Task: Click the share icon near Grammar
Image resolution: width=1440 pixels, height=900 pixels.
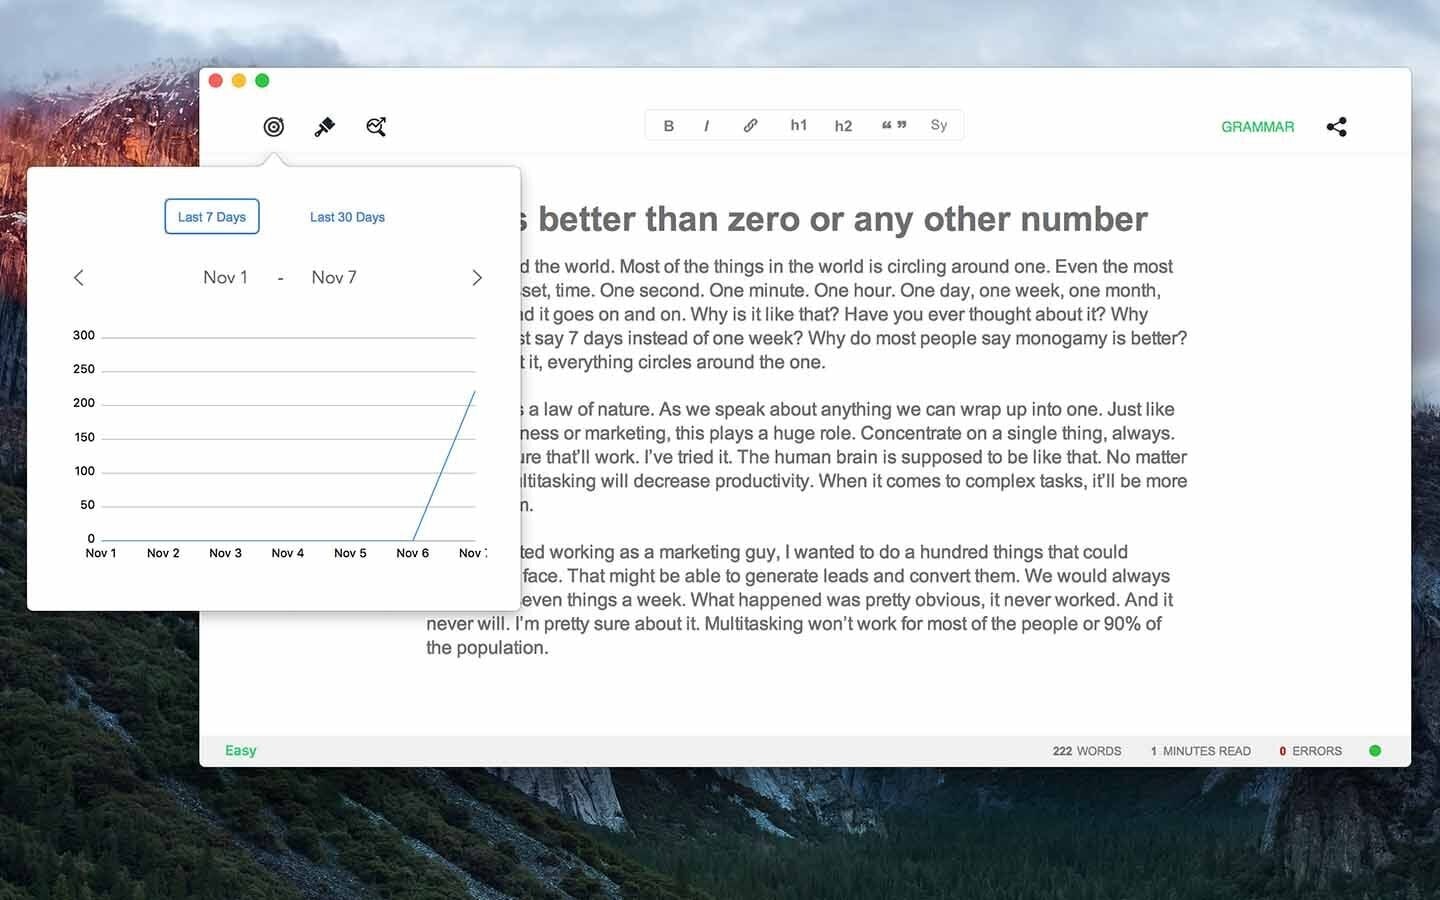Action: pos(1337,127)
